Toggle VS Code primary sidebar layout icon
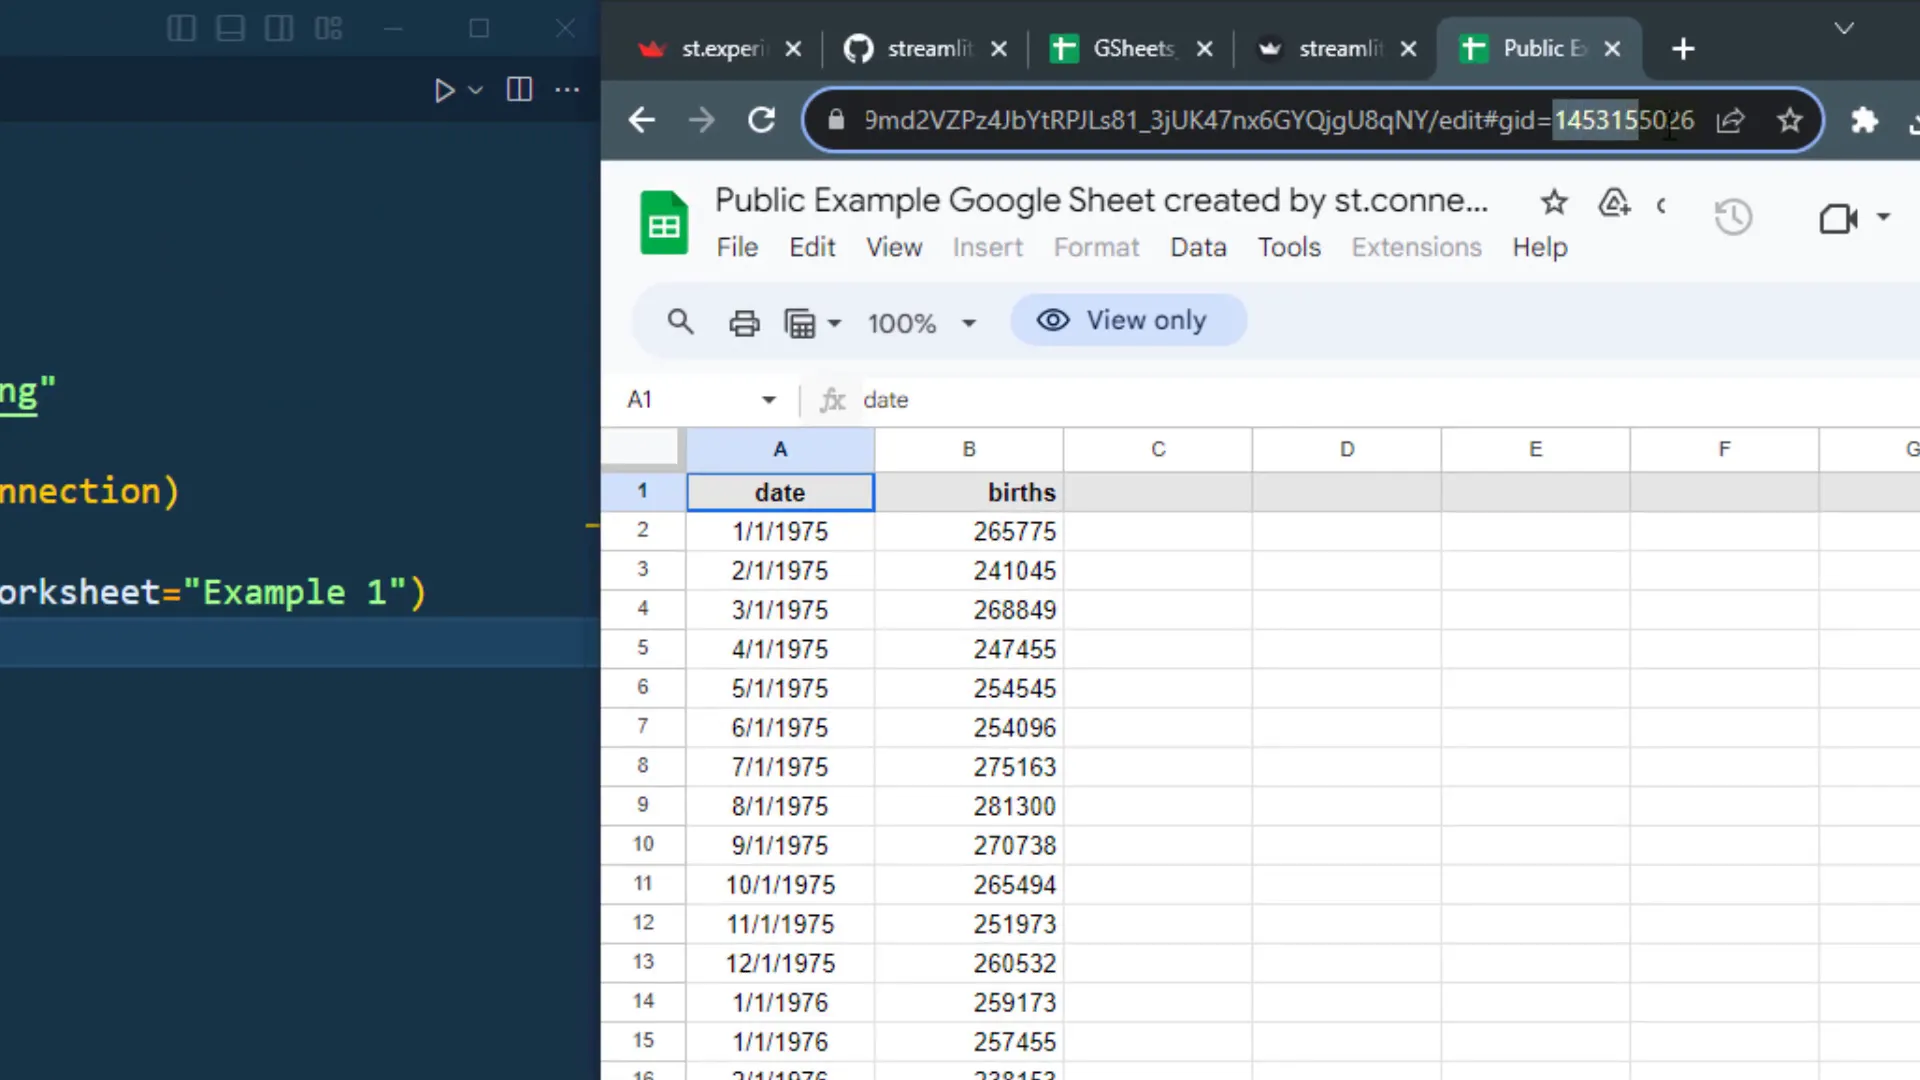Image resolution: width=1920 pixels, height=1080 pixels. (x=181, y=28)
